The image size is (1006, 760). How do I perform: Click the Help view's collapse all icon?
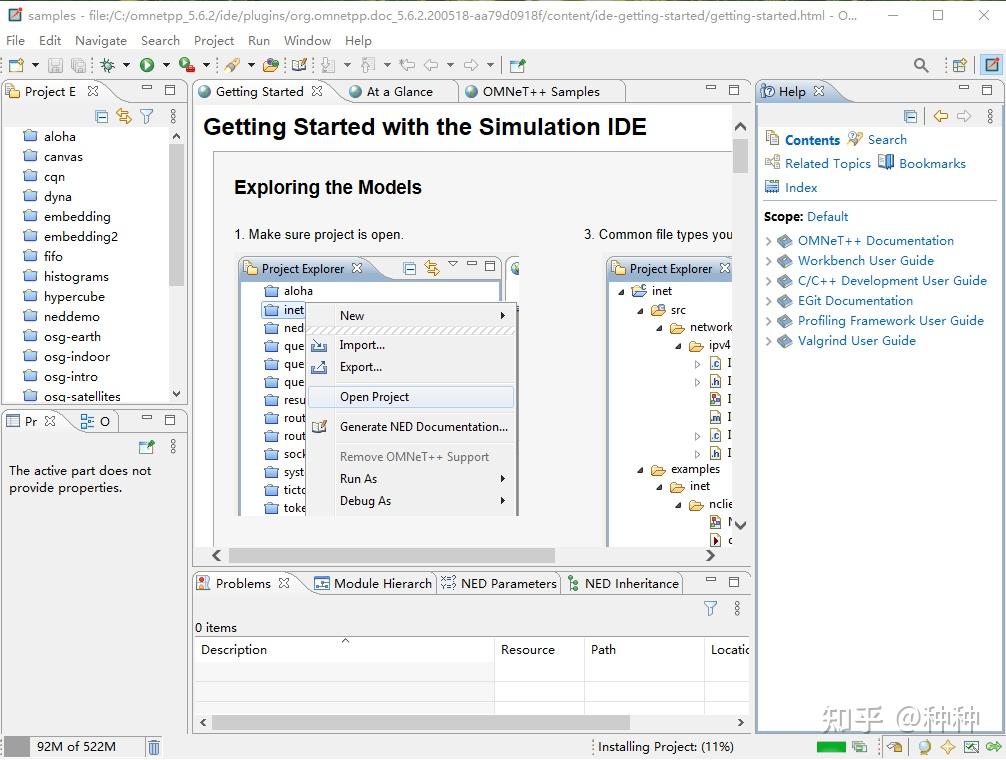coord(910,116)
